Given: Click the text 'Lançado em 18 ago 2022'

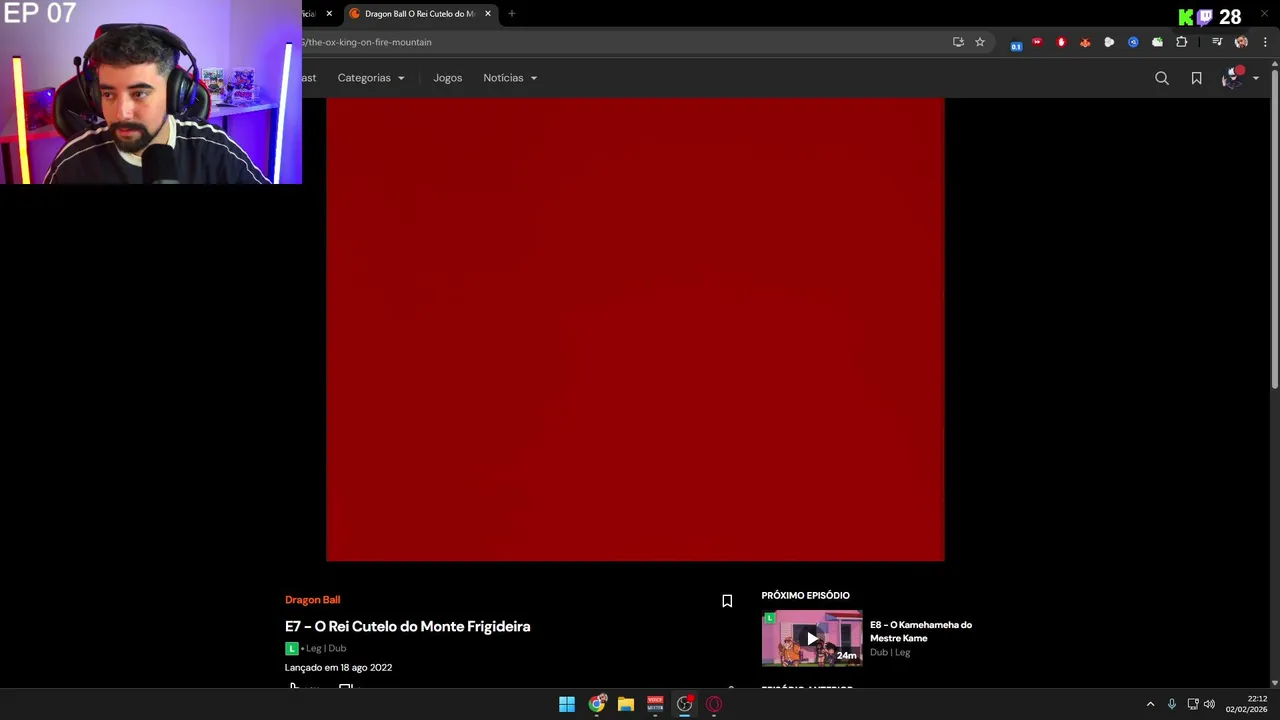Looking at the screenshot, I should pyautogui.click(x=338, y=667).
